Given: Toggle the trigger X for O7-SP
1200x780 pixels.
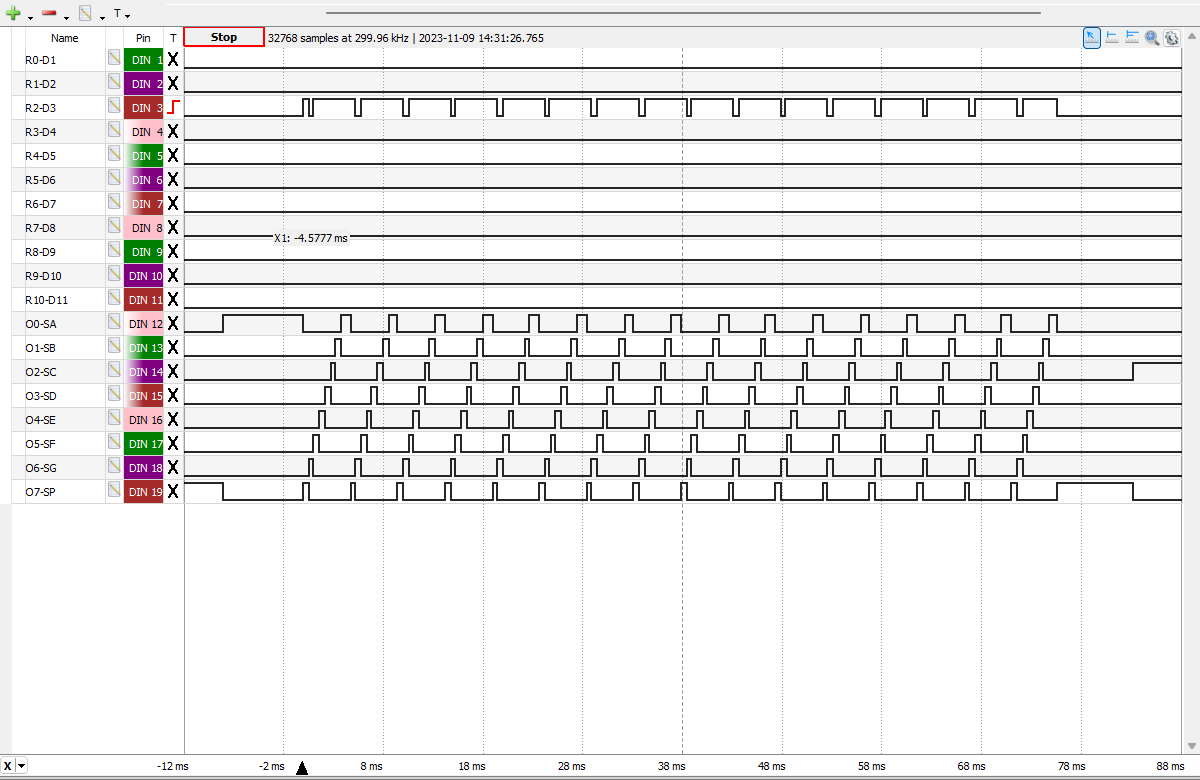Looking at the screenshot, I should coord(173,491).
